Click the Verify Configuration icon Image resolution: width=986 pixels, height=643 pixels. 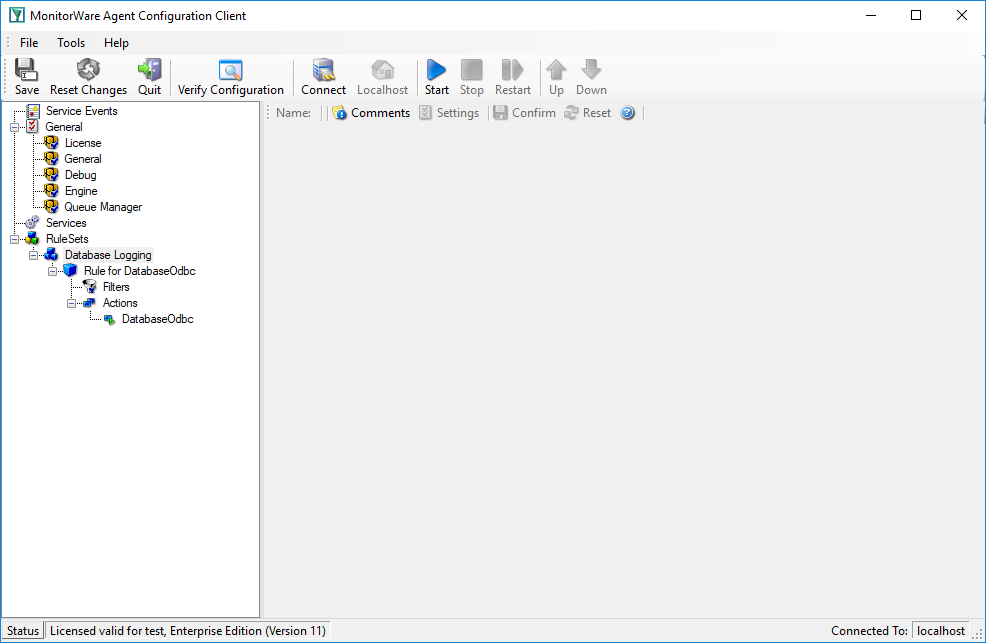(x=231, y=70)
